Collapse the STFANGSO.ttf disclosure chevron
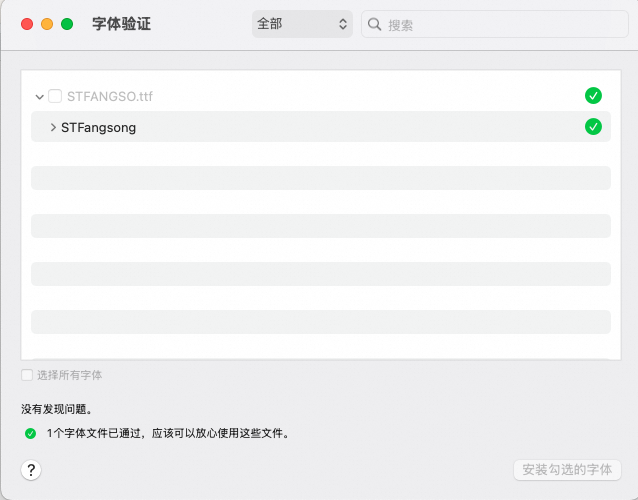Image resolution: width=638 pixels, height=500 pixels. click(39, 97)
